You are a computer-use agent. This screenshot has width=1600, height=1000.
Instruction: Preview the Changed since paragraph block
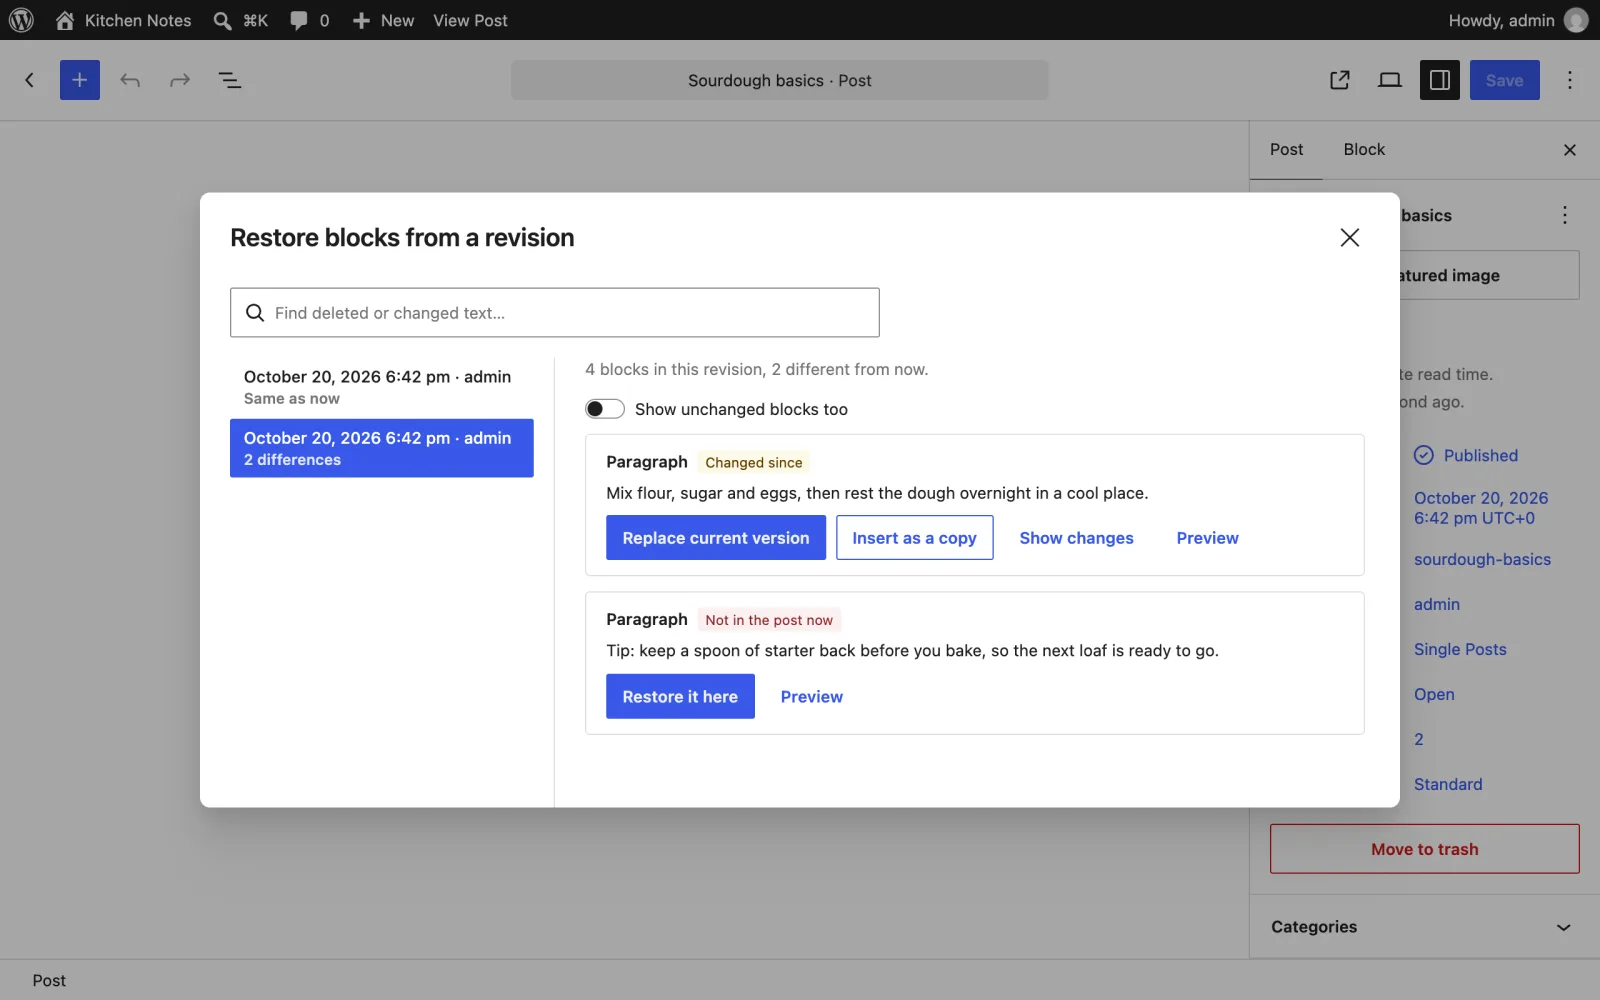[1208, 538]
